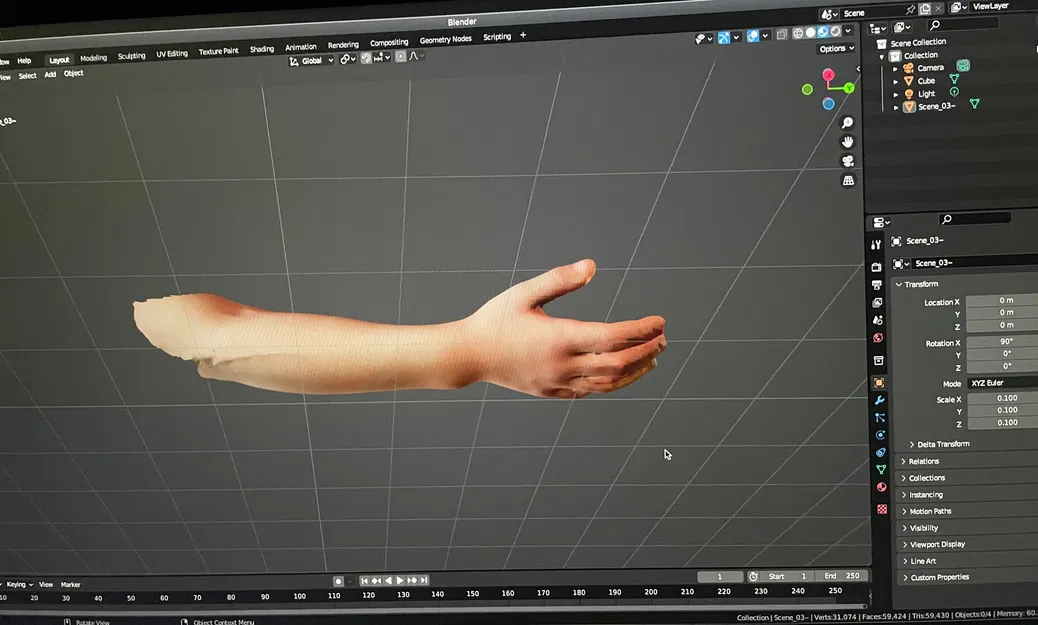Toggle X-ray mode in viewport header
Viewport: 1038px width, 625px height.
[x=782, y=33]
